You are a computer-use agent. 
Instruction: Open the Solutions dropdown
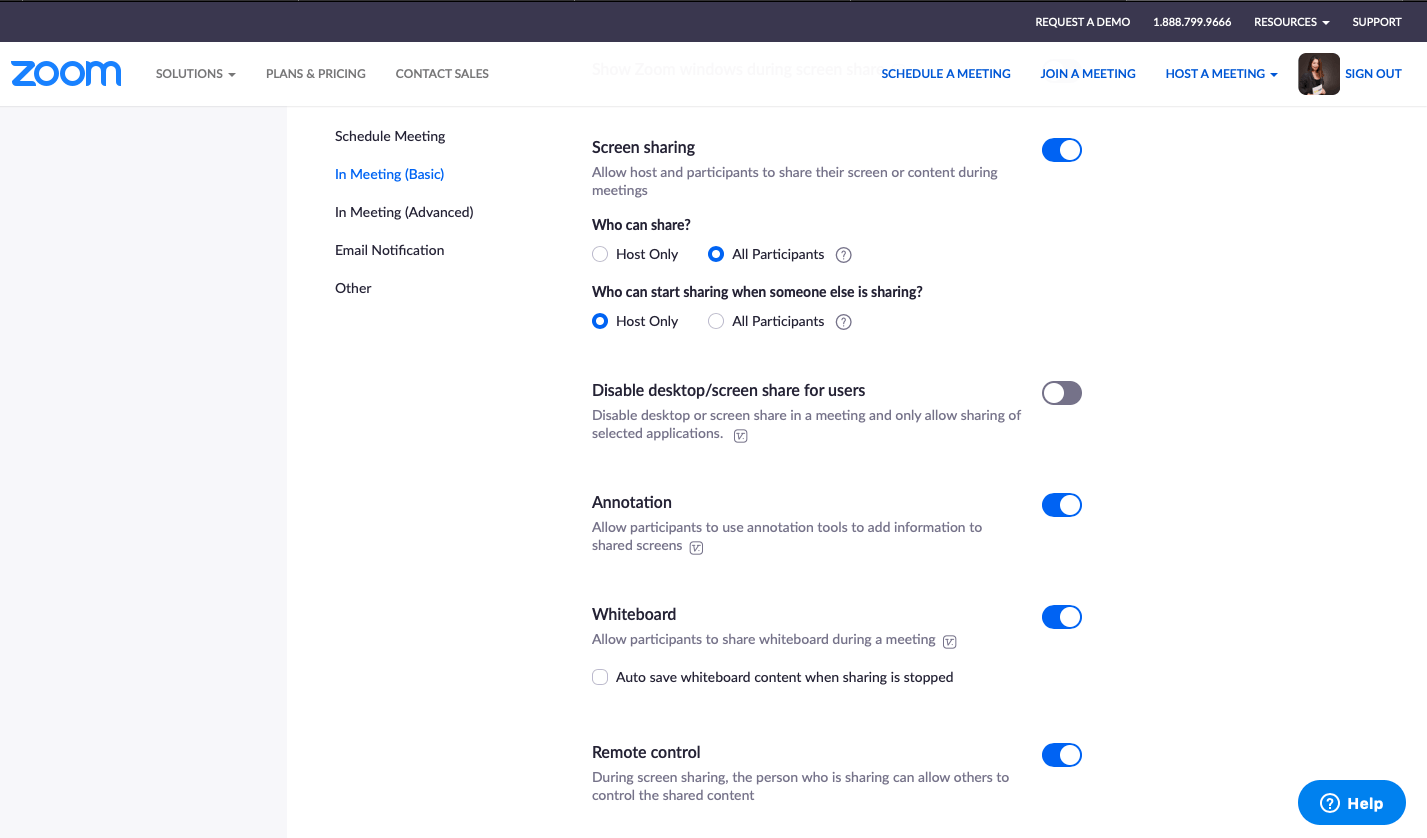click(195, 73)
